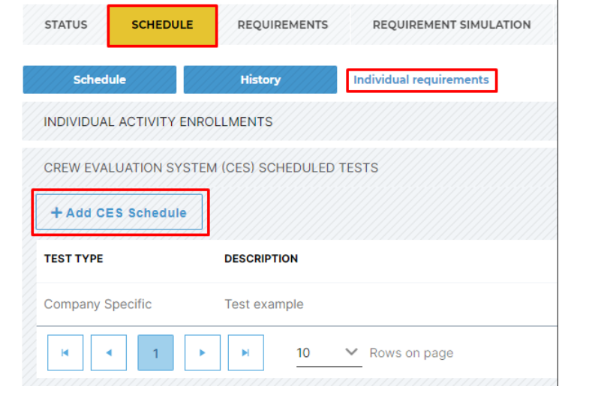Click the blue Schedule button

(x=99, y=80)
